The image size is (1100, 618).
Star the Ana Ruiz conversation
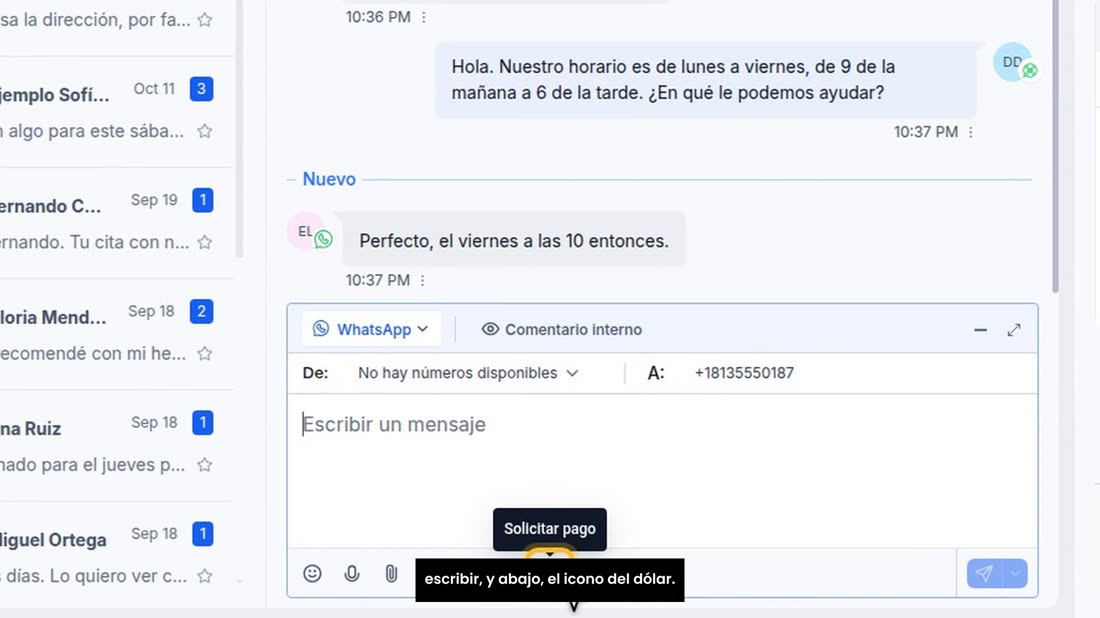click(x=205, y=464)
